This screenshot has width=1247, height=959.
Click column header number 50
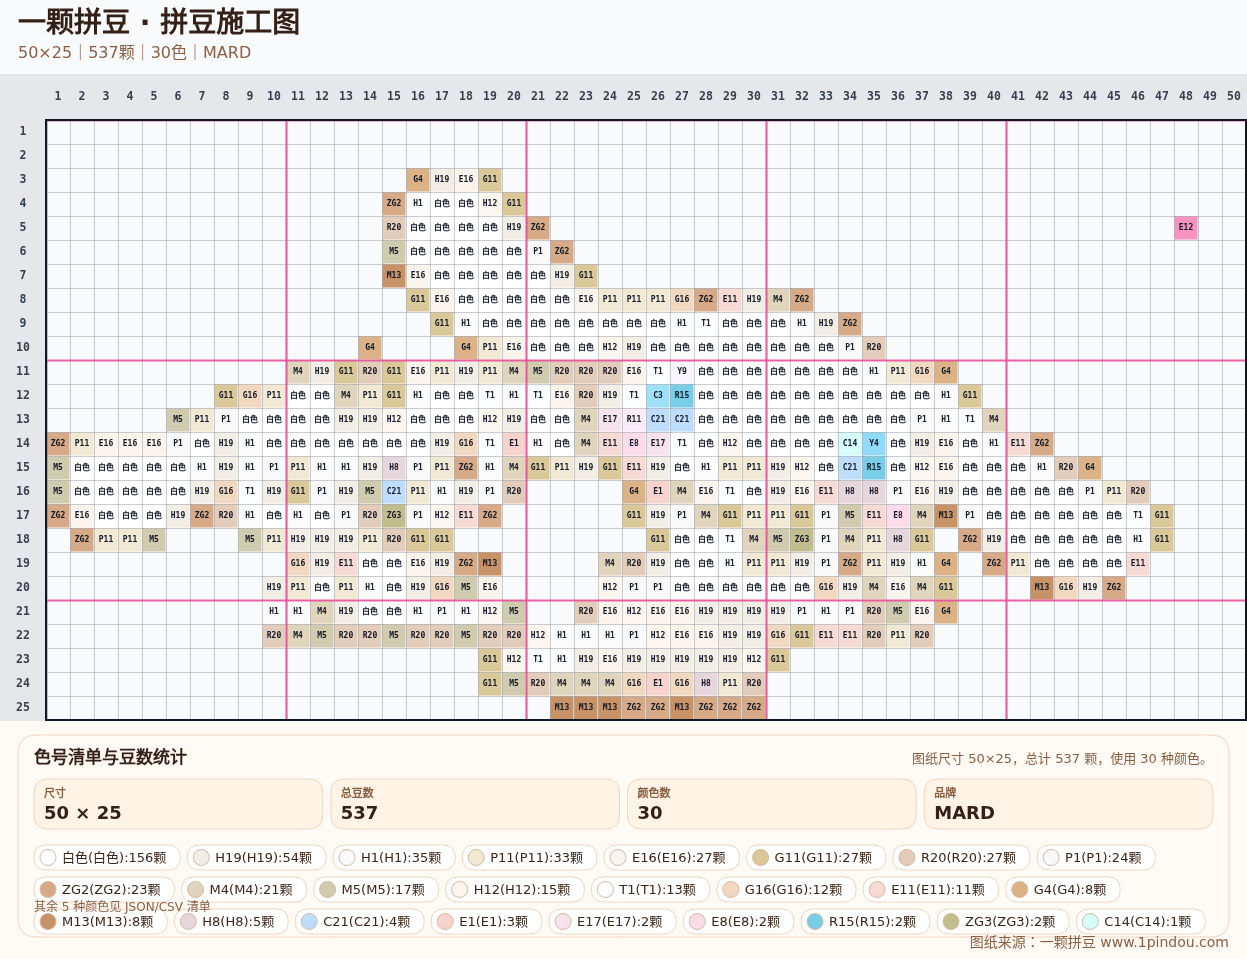click(1234, 96)
